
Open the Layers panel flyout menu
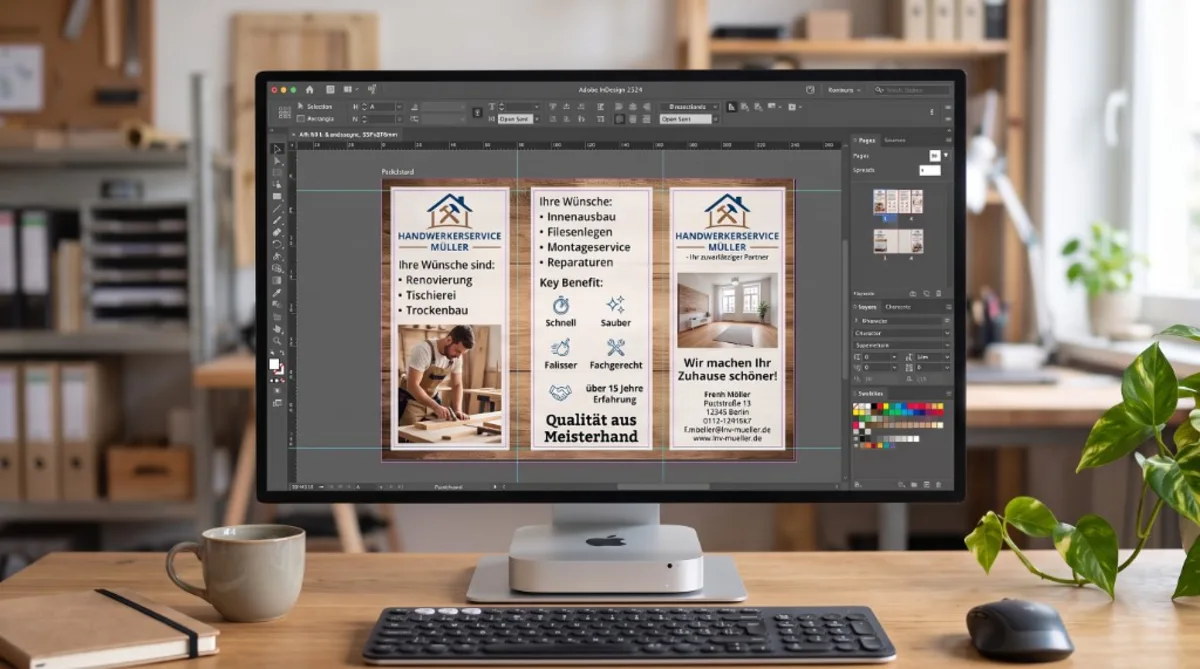point(949,307)
